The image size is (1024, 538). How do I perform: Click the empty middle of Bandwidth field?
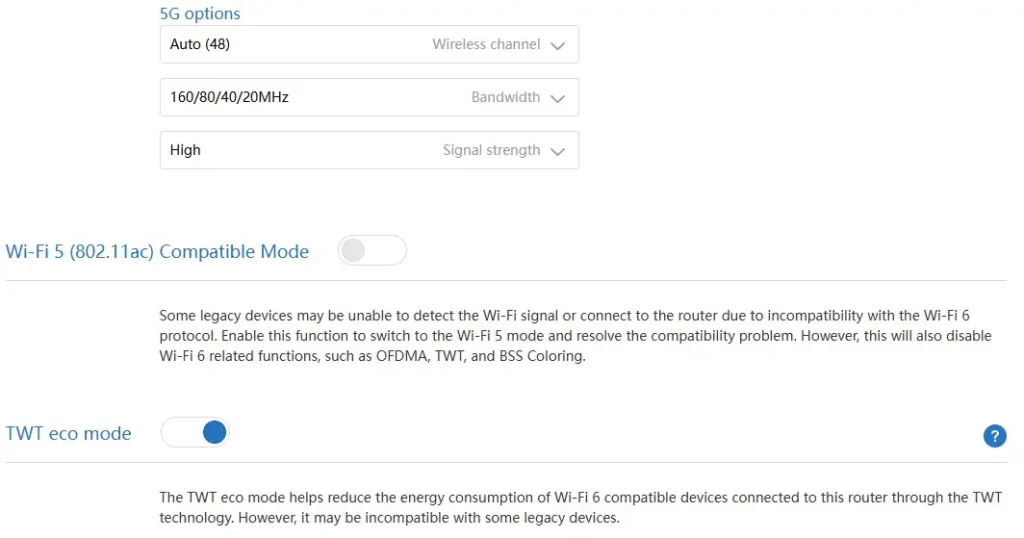point(379,97)
